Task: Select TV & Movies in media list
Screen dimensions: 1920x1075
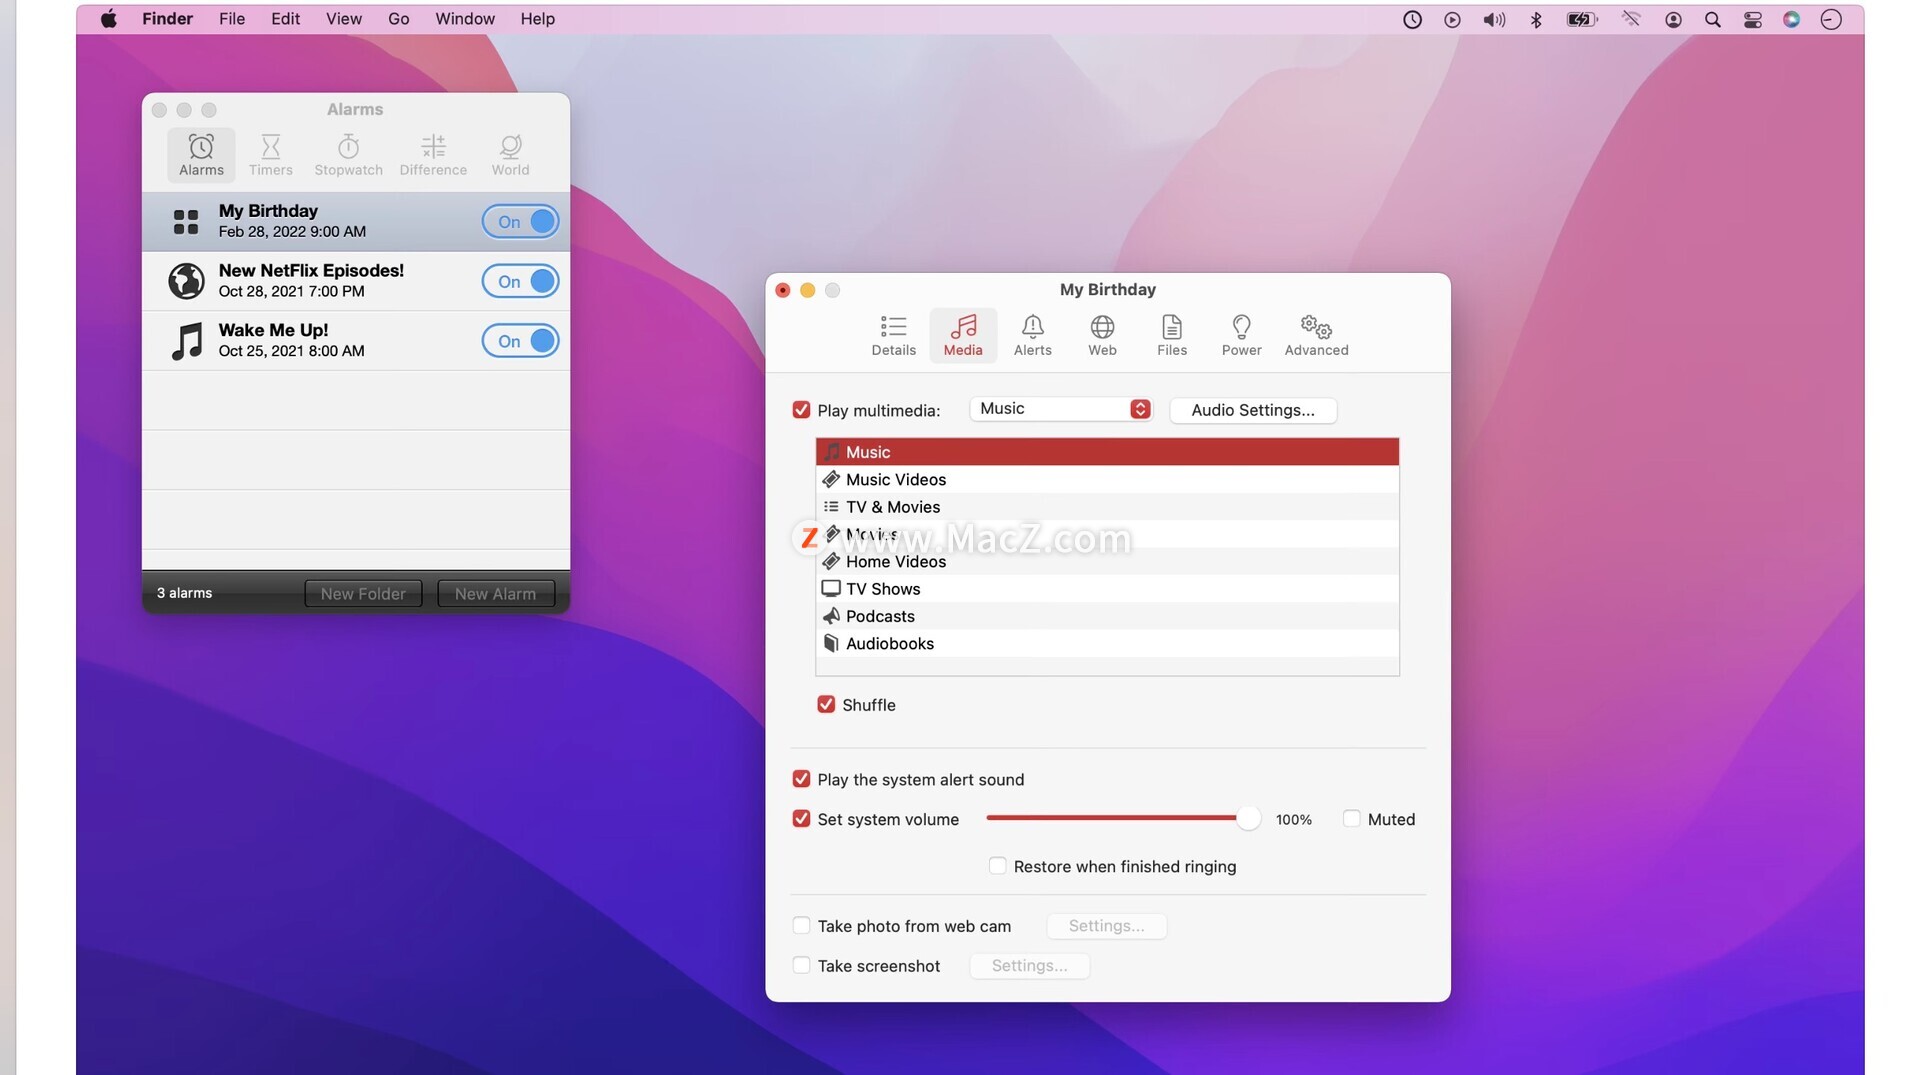Action: pos(1107,507)
